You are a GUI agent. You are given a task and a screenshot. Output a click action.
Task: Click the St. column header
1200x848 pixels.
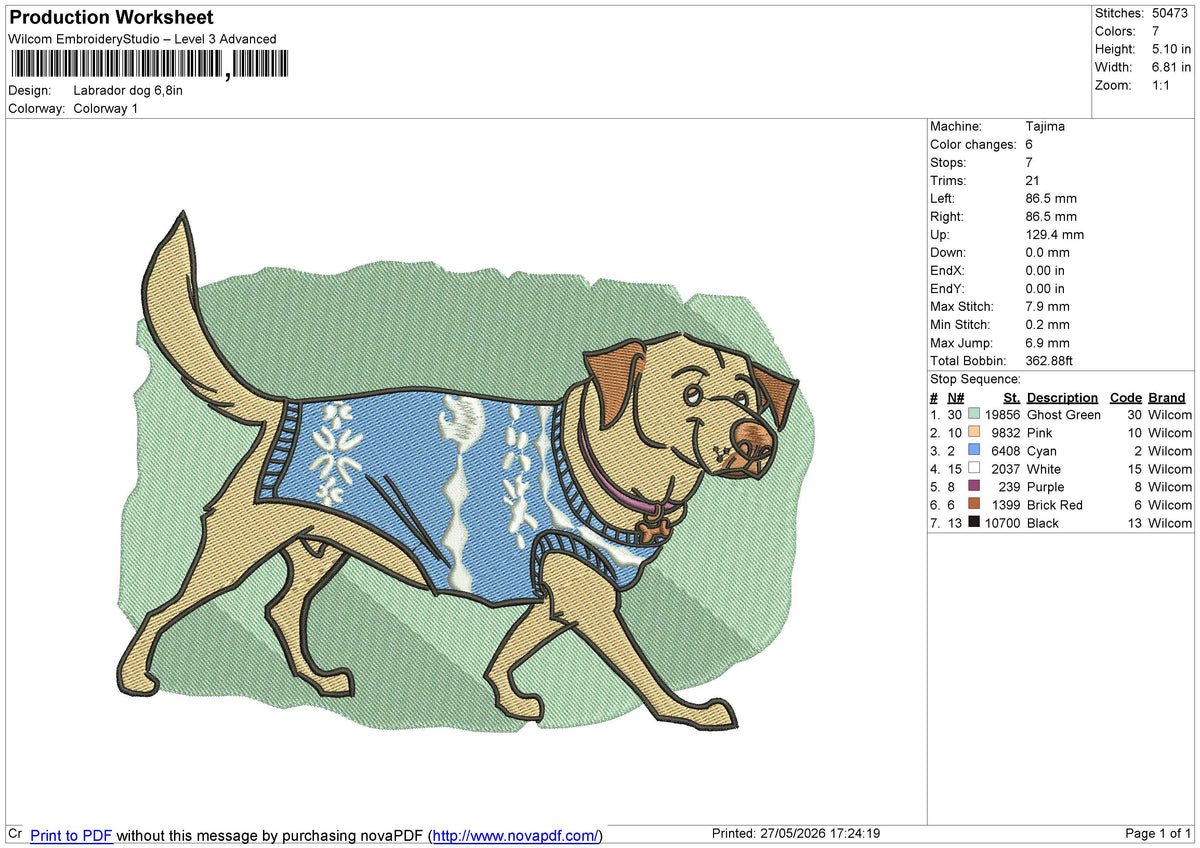tap(1011, 397)
